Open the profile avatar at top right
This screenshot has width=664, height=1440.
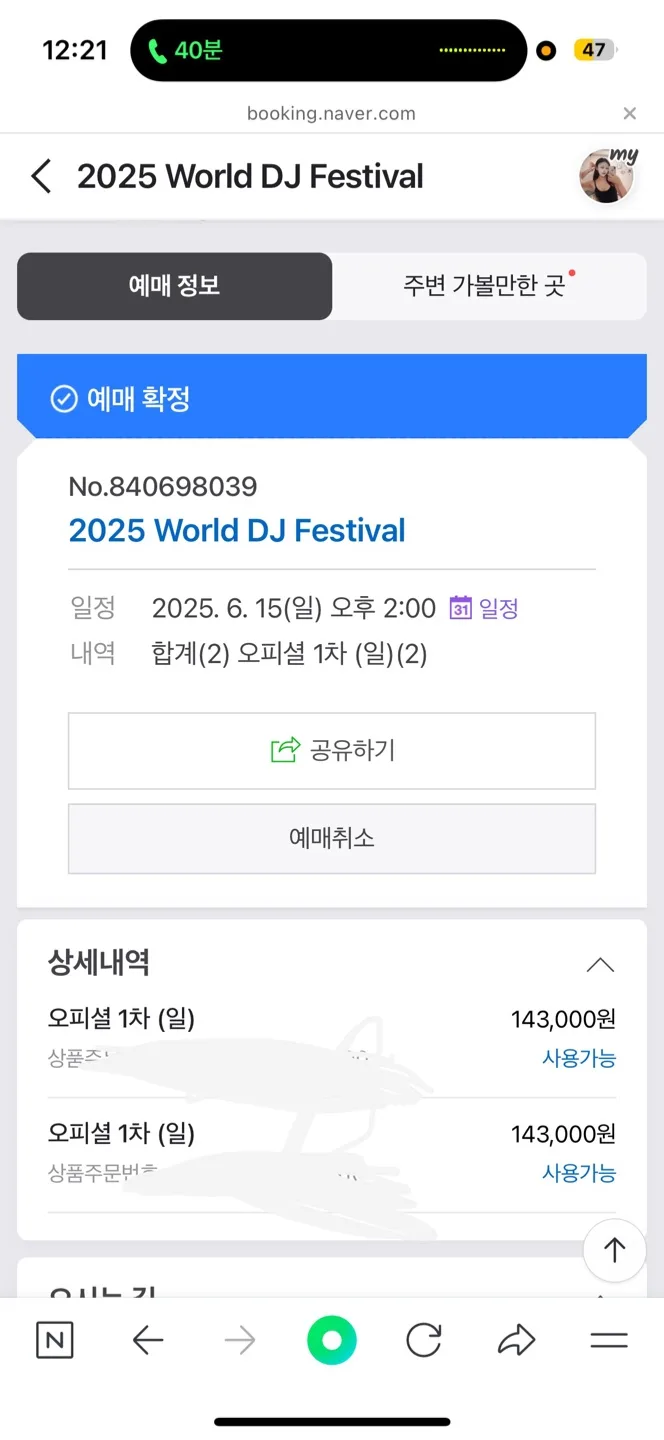coord(608,175)
